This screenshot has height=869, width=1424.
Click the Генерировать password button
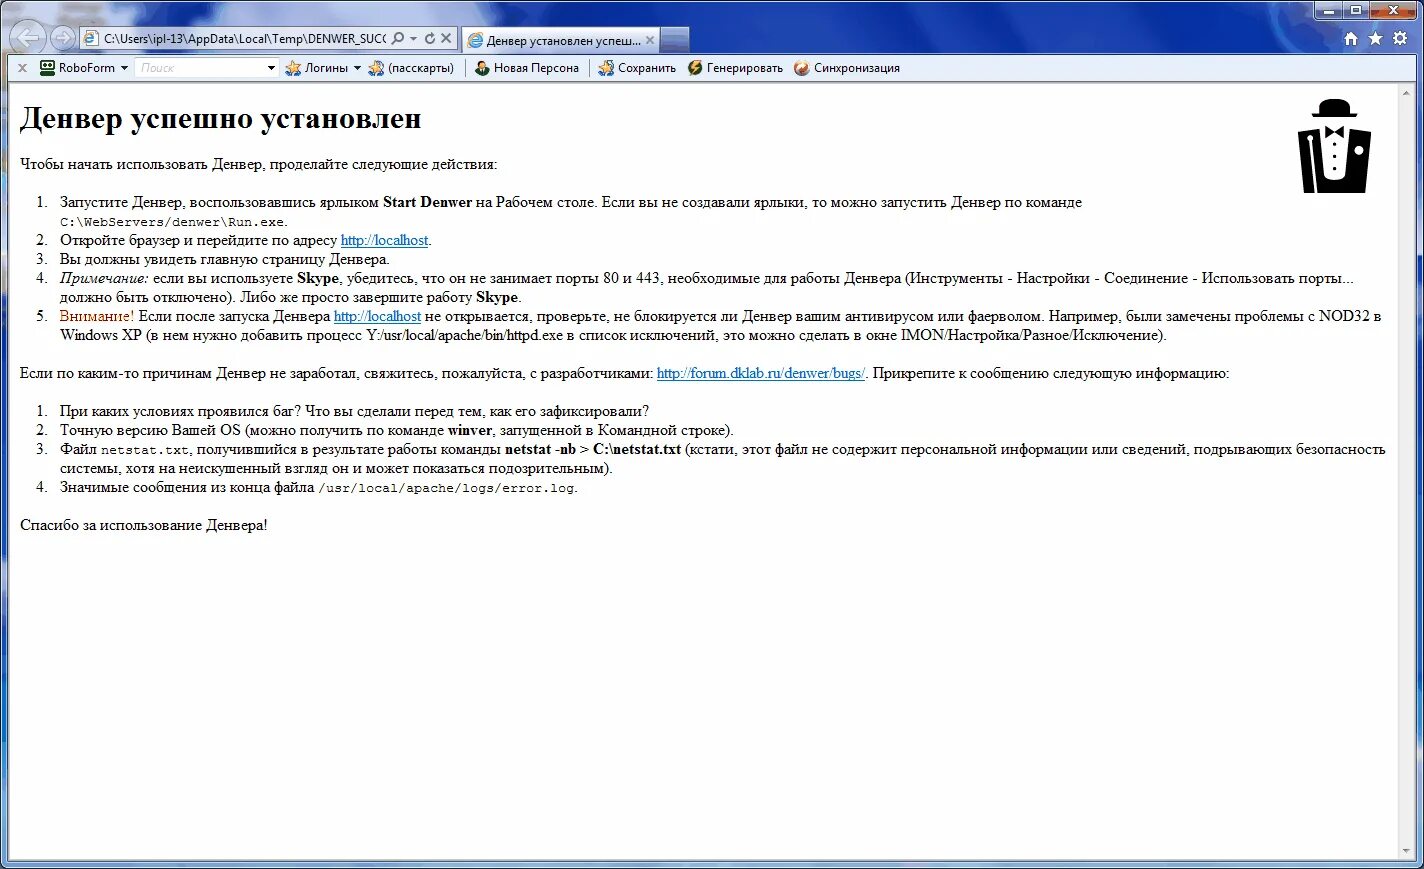click(x=735, y=68)
